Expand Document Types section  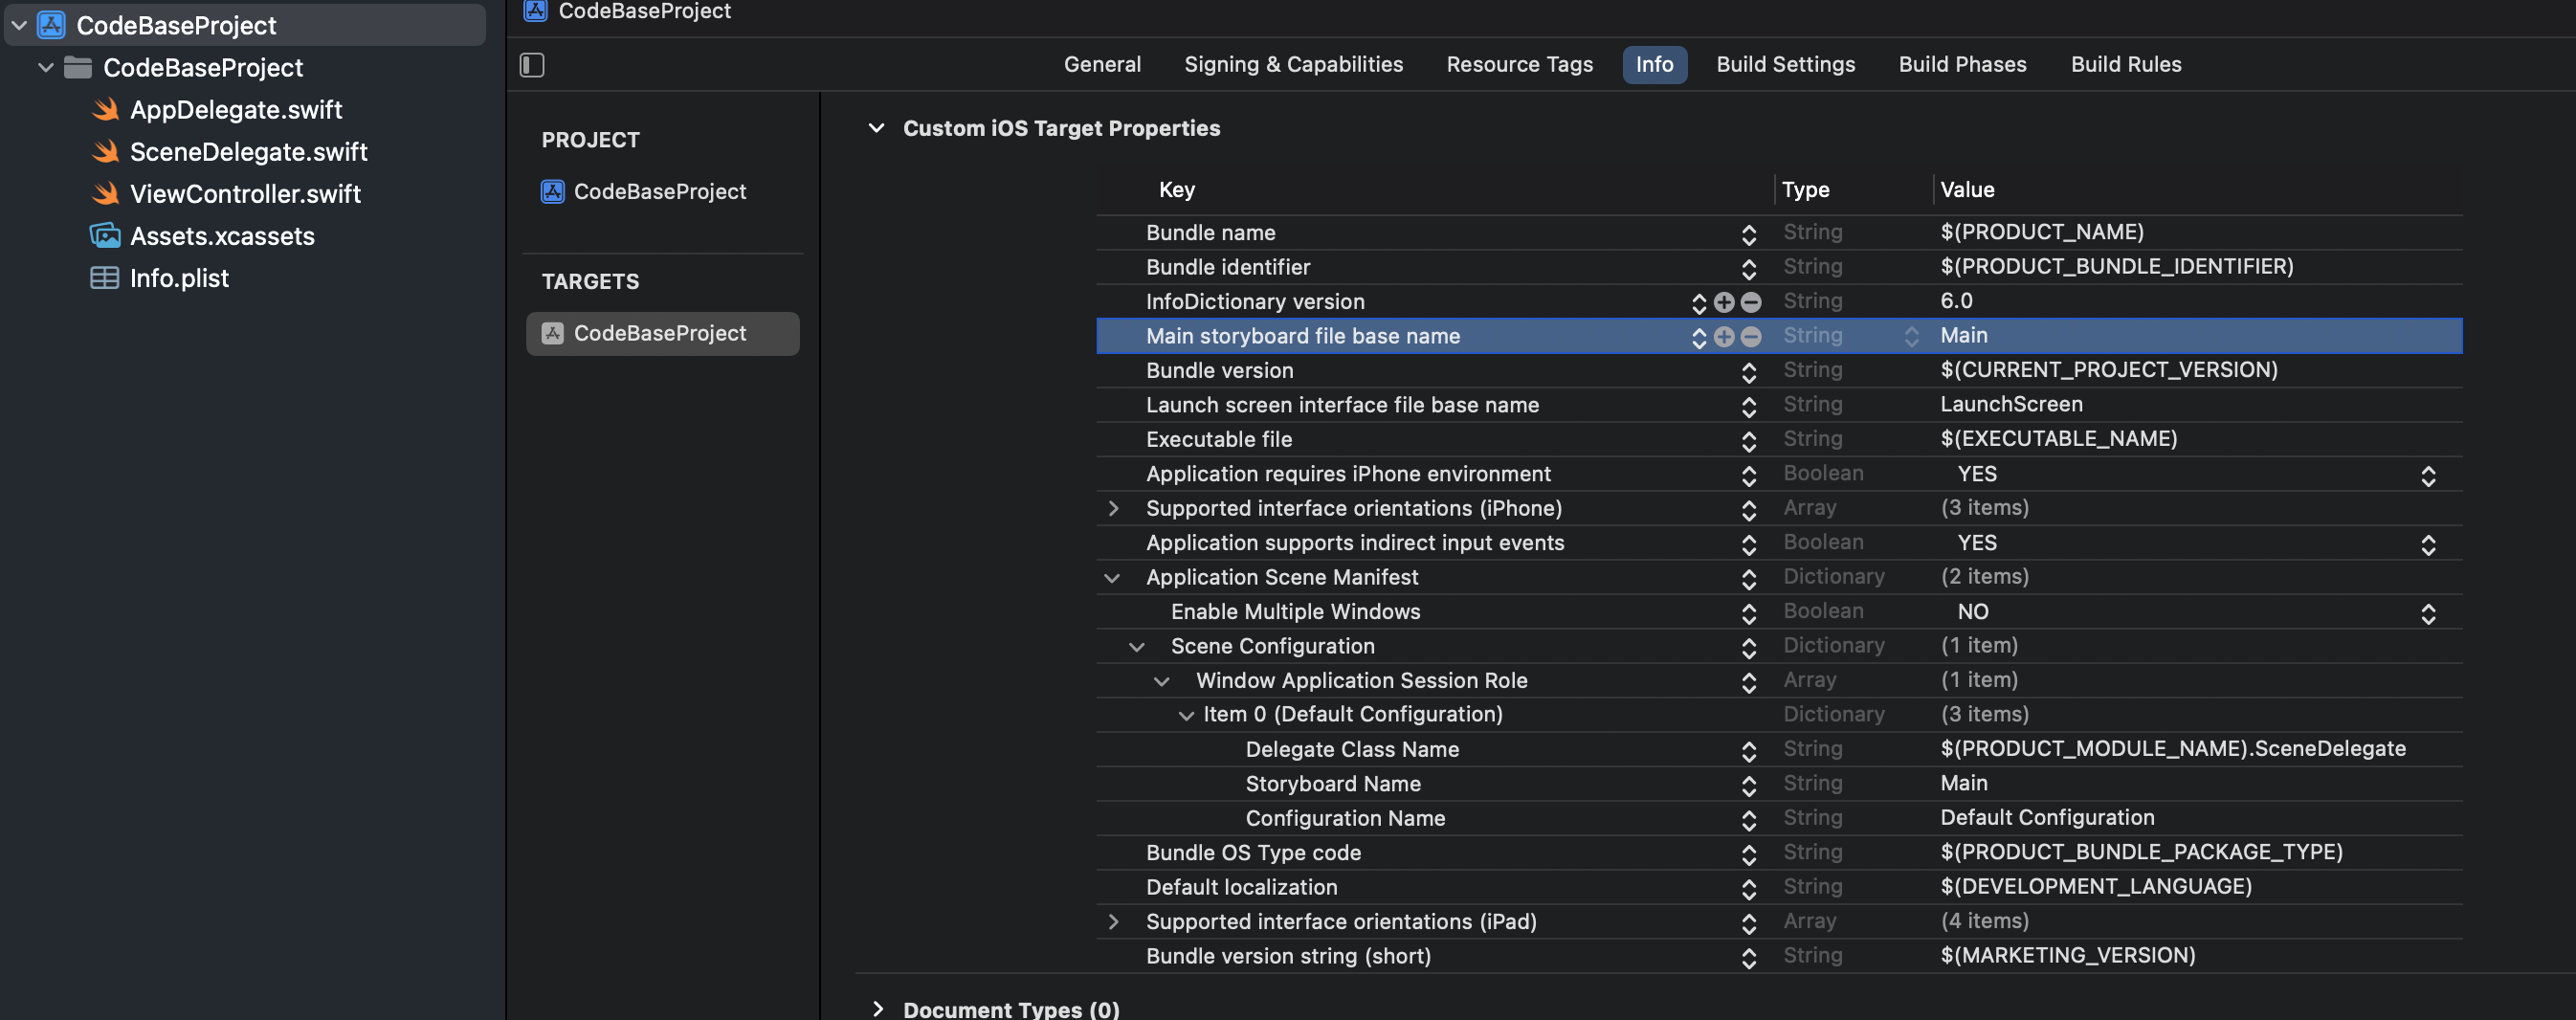(x=877, y=1008)
